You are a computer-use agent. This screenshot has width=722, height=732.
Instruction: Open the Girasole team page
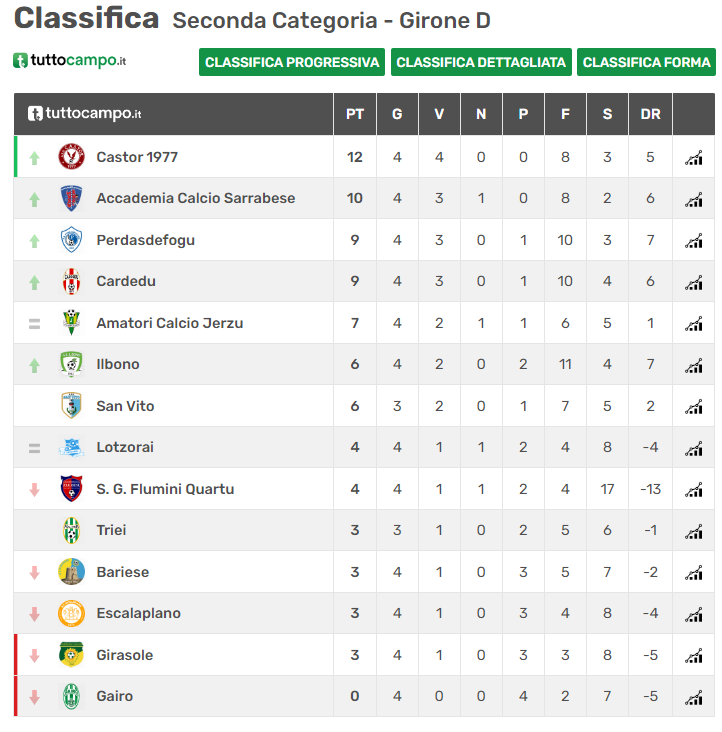coord(125,655)
